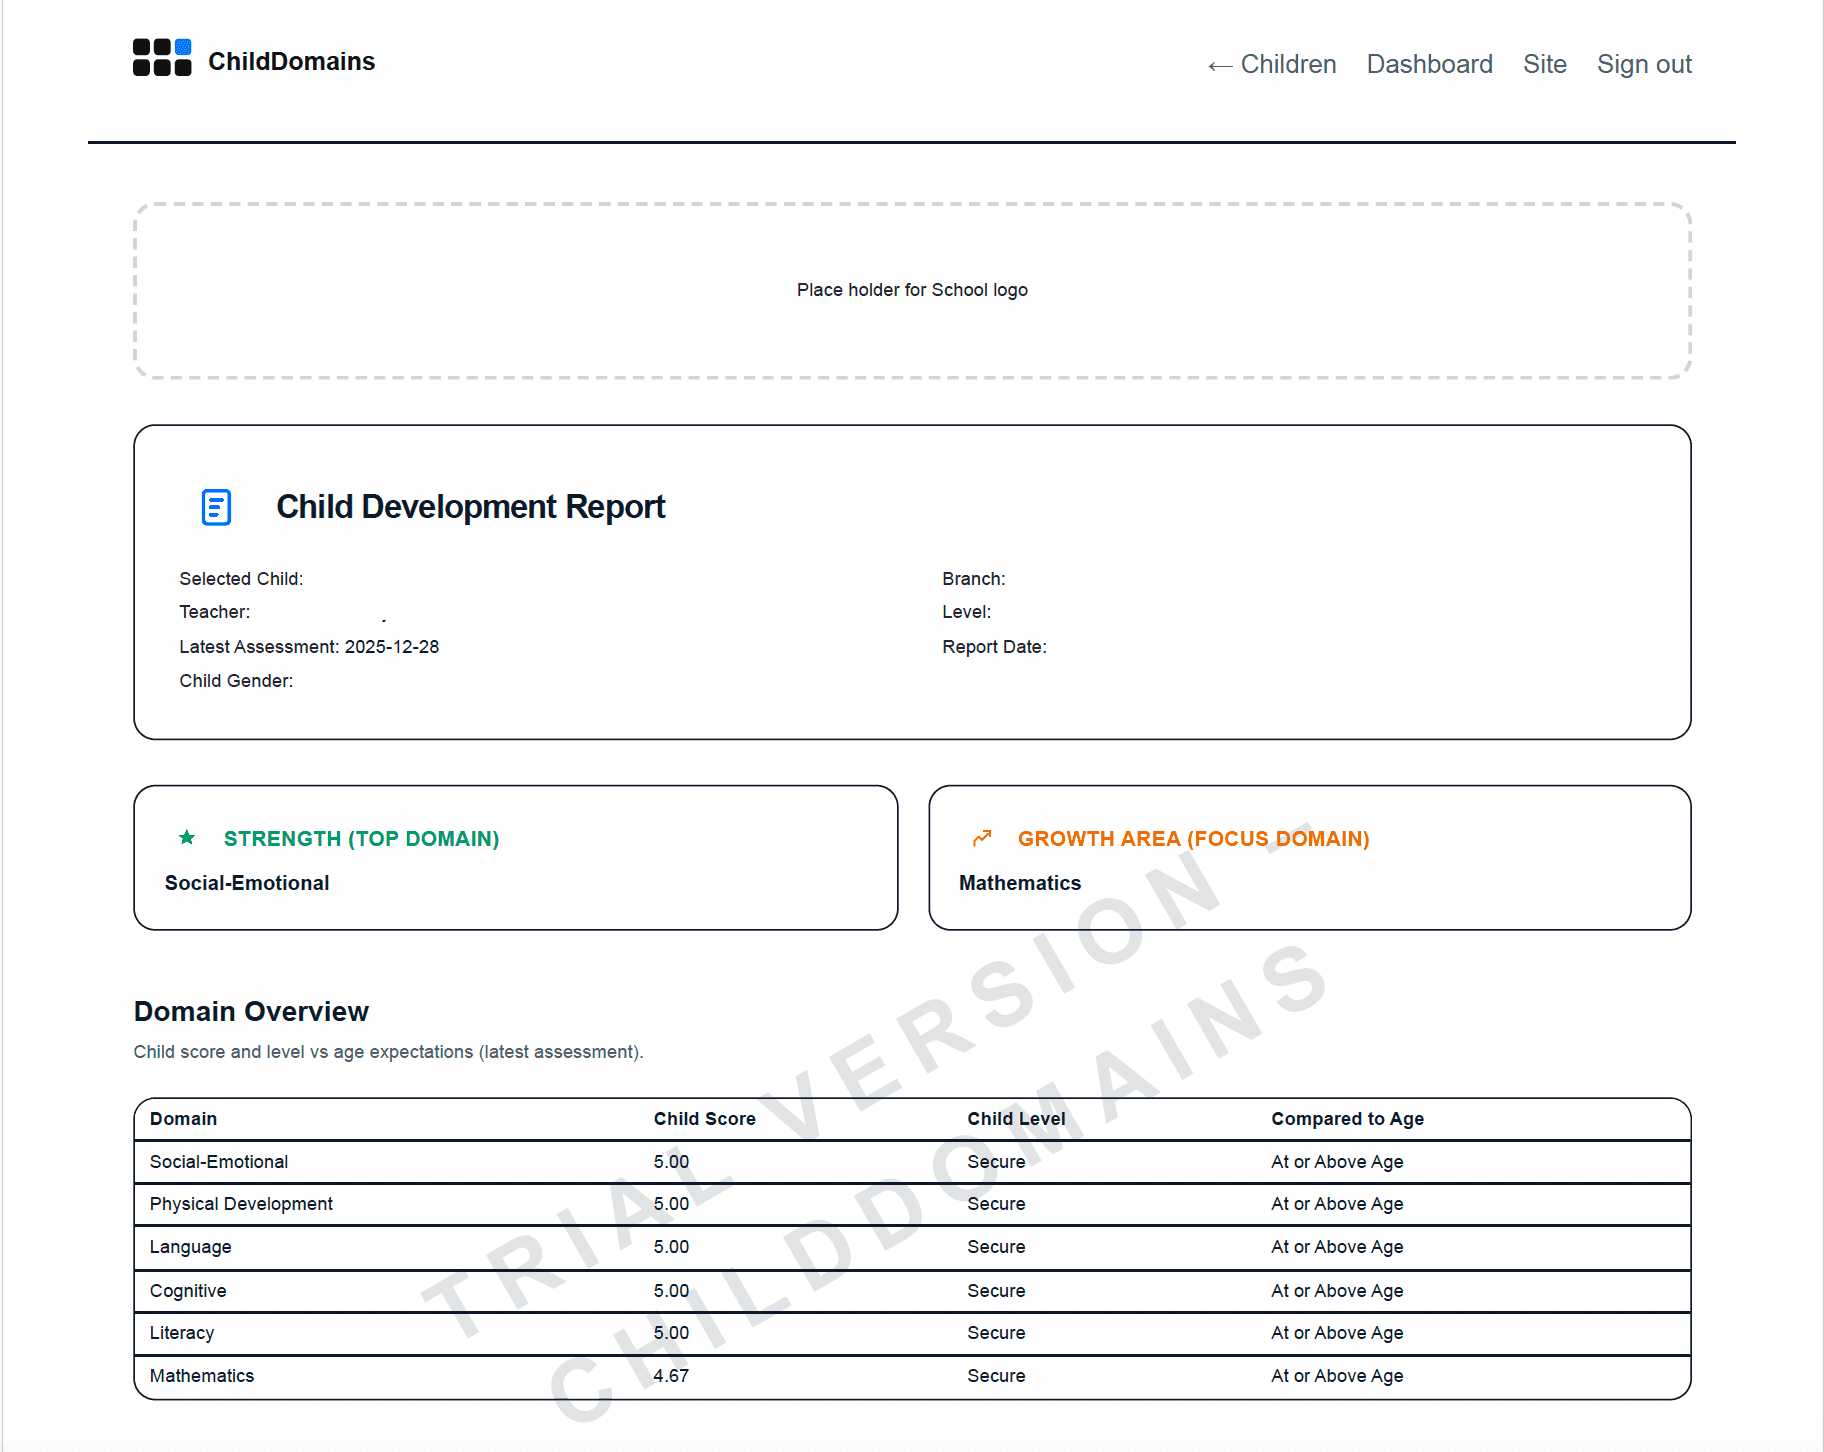Click the Latest Assessment date text
This screenshot has width=1824, height=1452.
point(309,646)
